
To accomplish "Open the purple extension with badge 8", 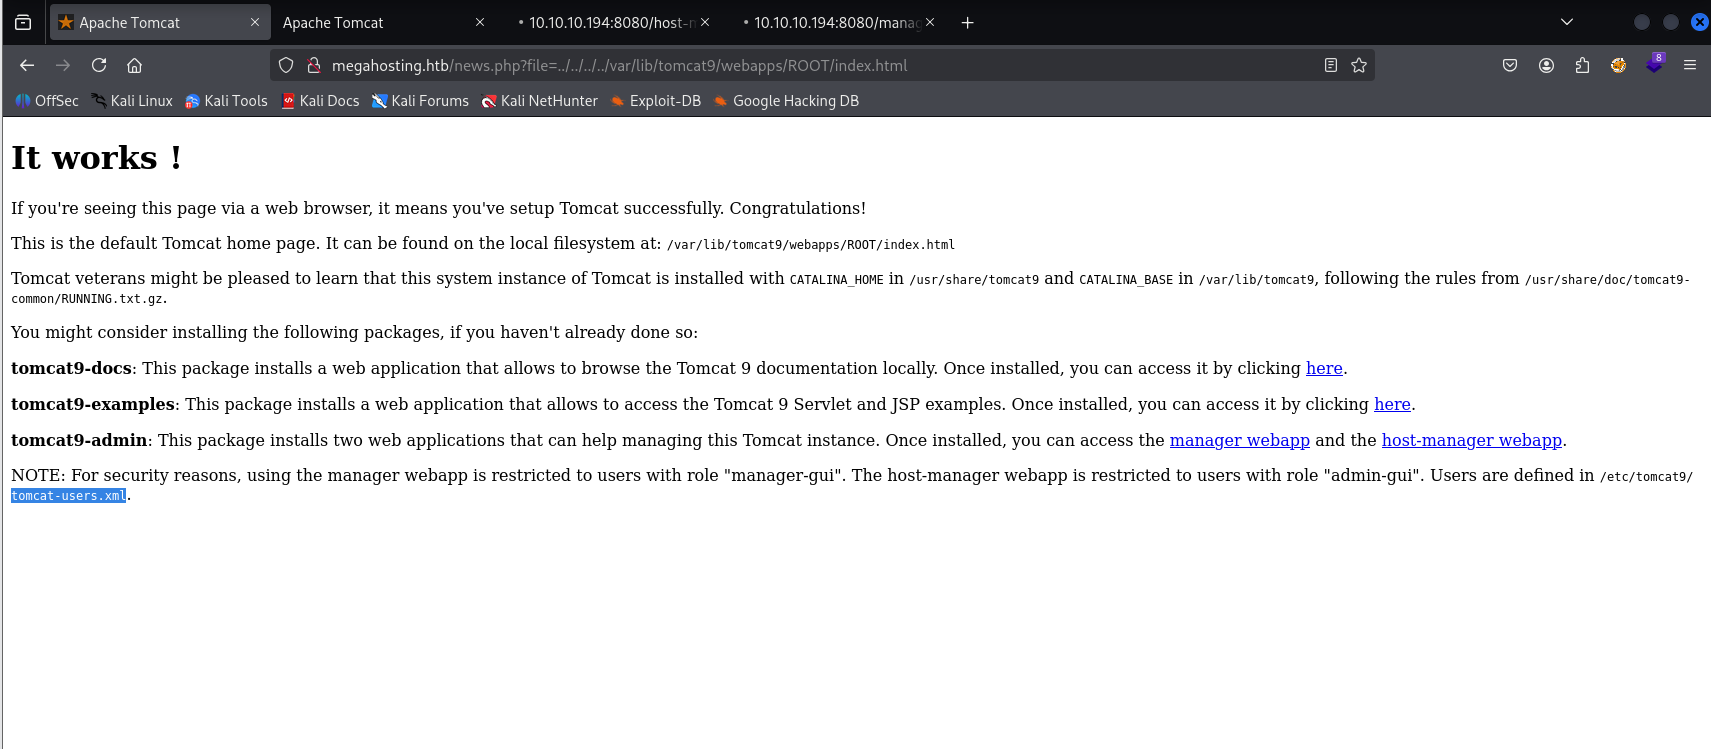I will (x=1654, y=65).
